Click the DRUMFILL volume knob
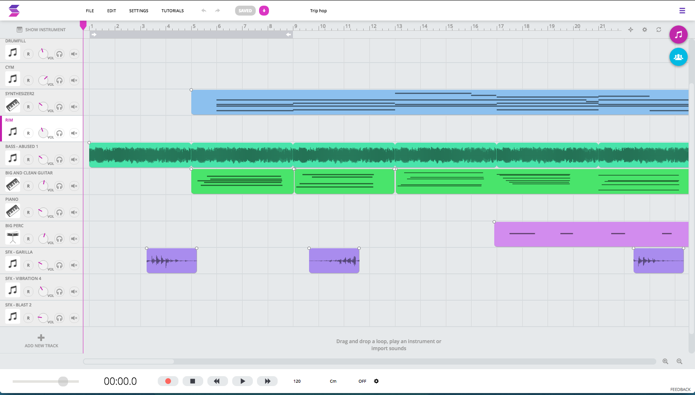Viewport: 695px width, 395px height. click(x=43, y=54)
